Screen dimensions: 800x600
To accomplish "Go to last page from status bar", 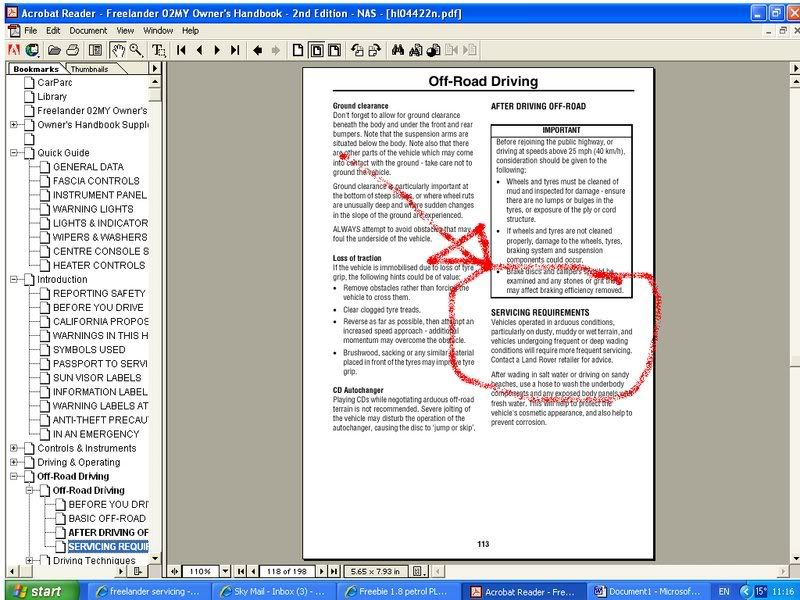I will point(334,571).
